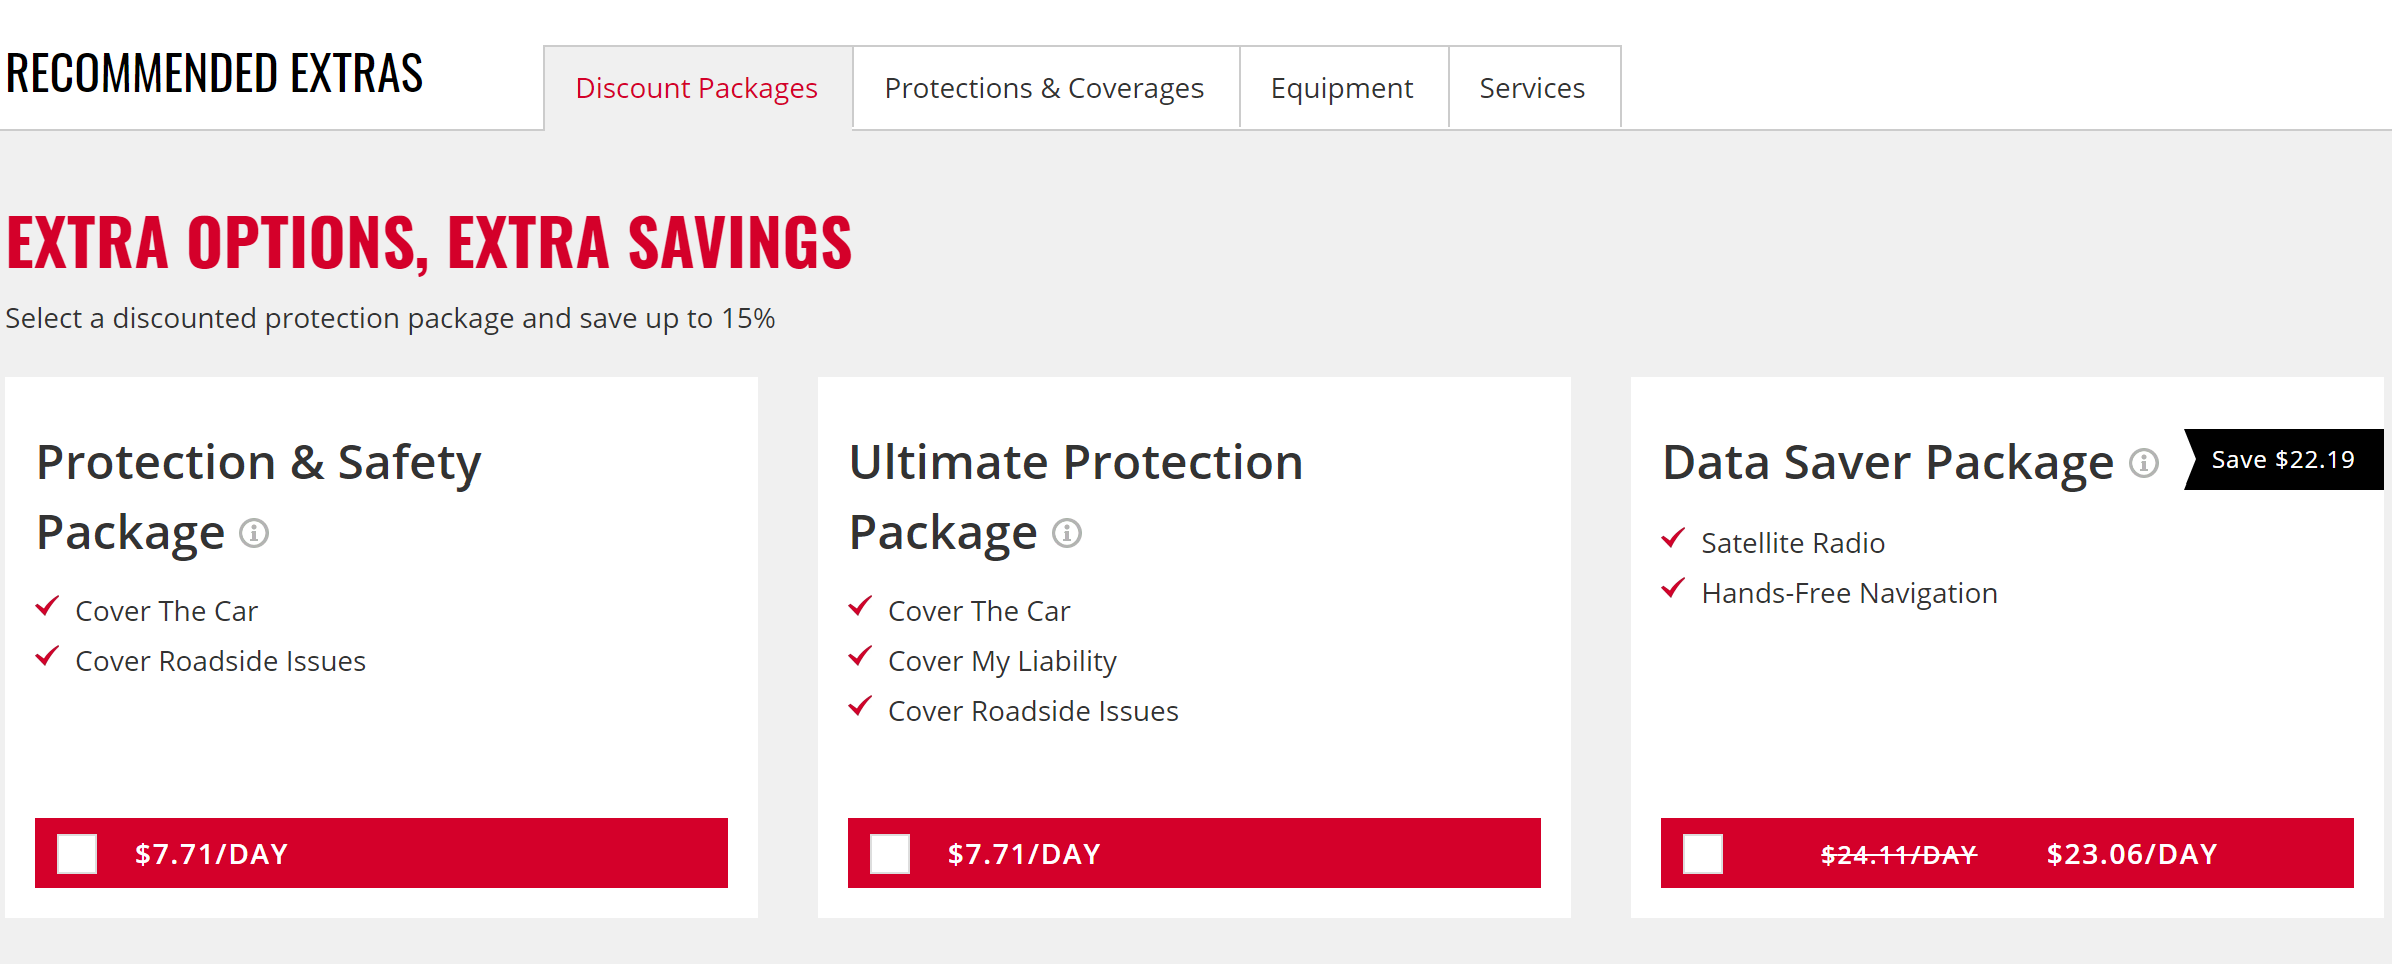Viewport: 2392px width, 964px height.
Task: Click the checkmark icon beside Satellite Radio
Action: click(x=1673, y=539)
